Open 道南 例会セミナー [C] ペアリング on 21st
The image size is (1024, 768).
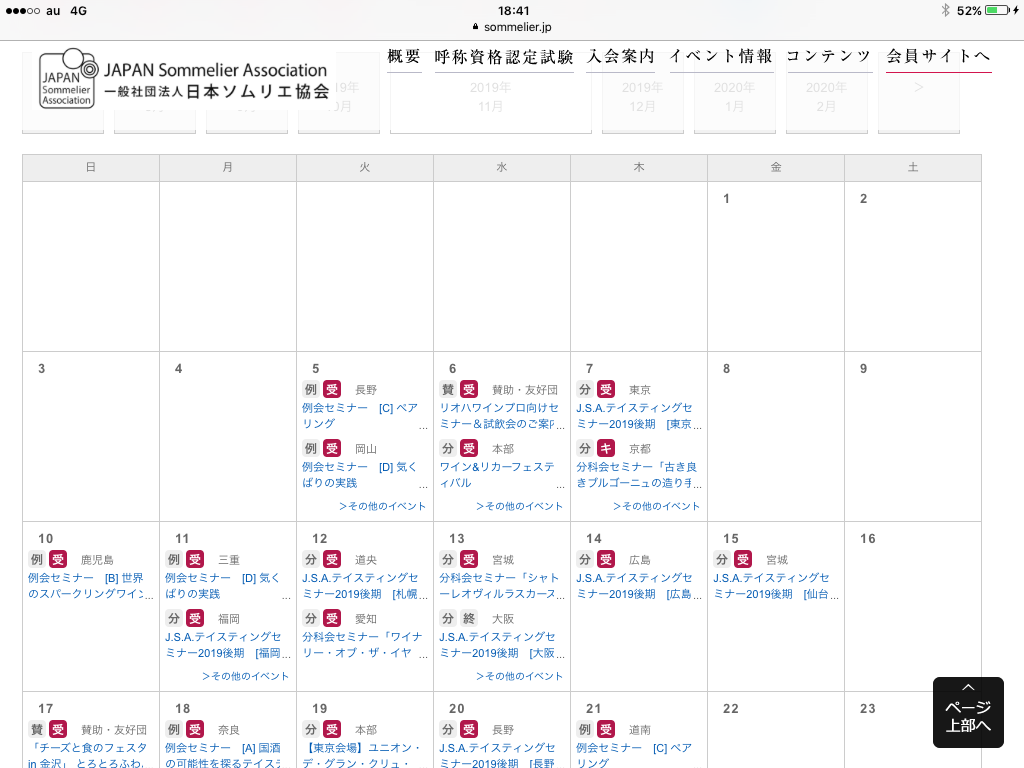[637, 754]
